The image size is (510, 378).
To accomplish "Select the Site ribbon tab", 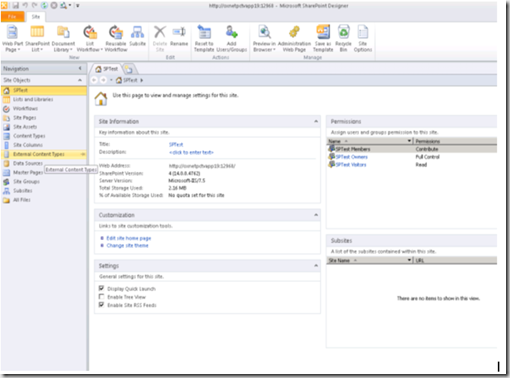I will point(36,16).
